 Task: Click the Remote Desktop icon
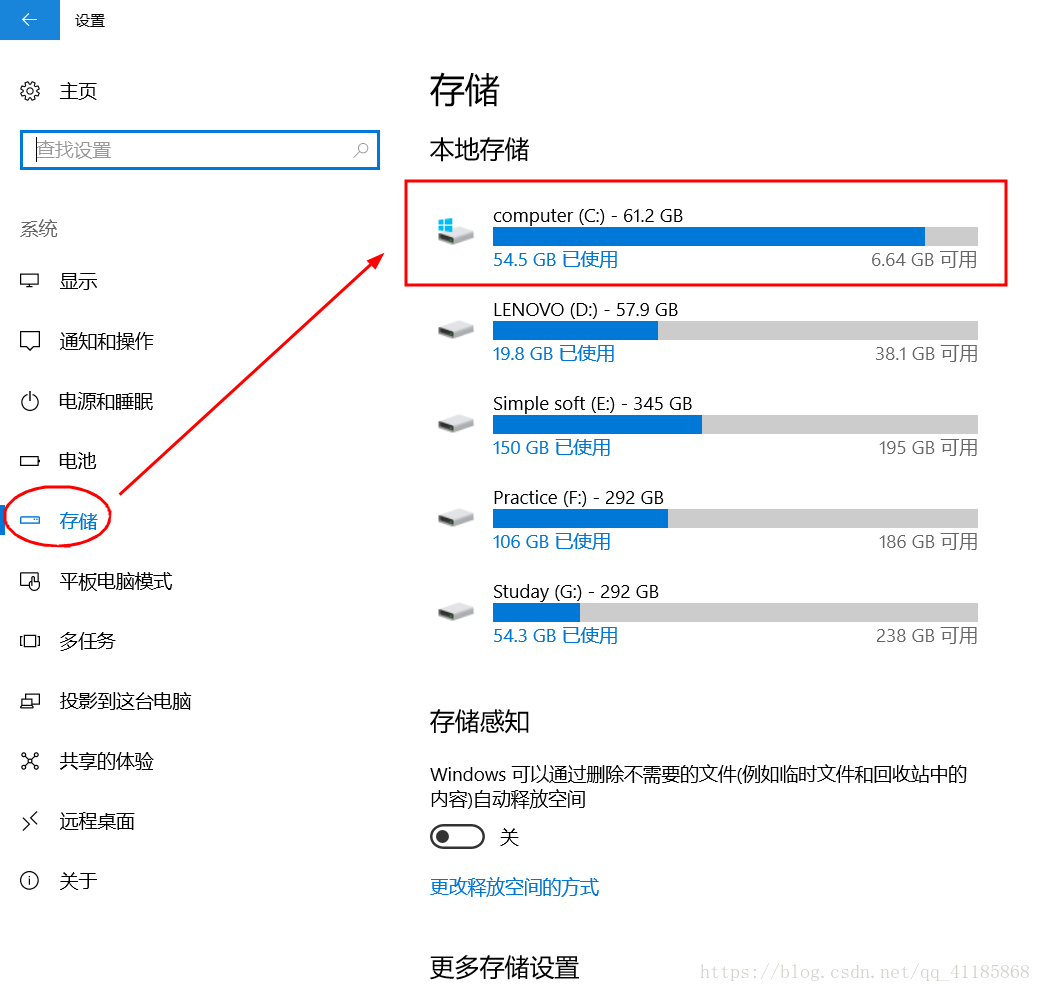(30, 821)
